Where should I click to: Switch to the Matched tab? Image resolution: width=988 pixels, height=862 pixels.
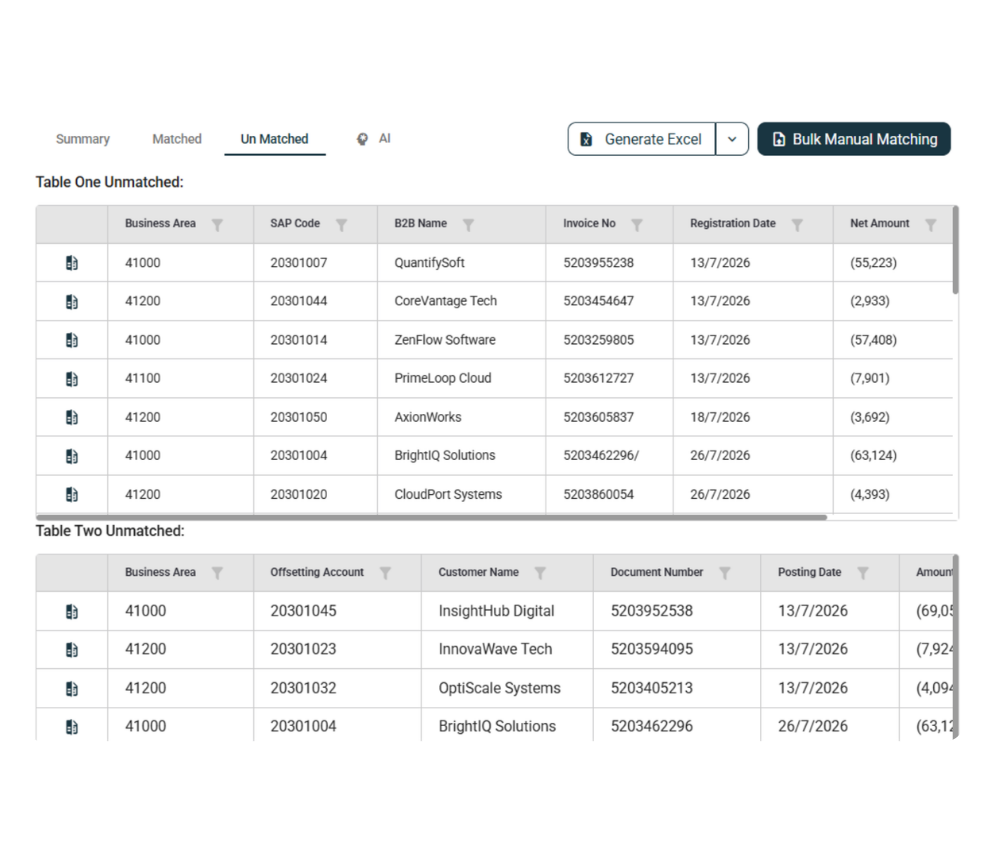pos(177,139)
